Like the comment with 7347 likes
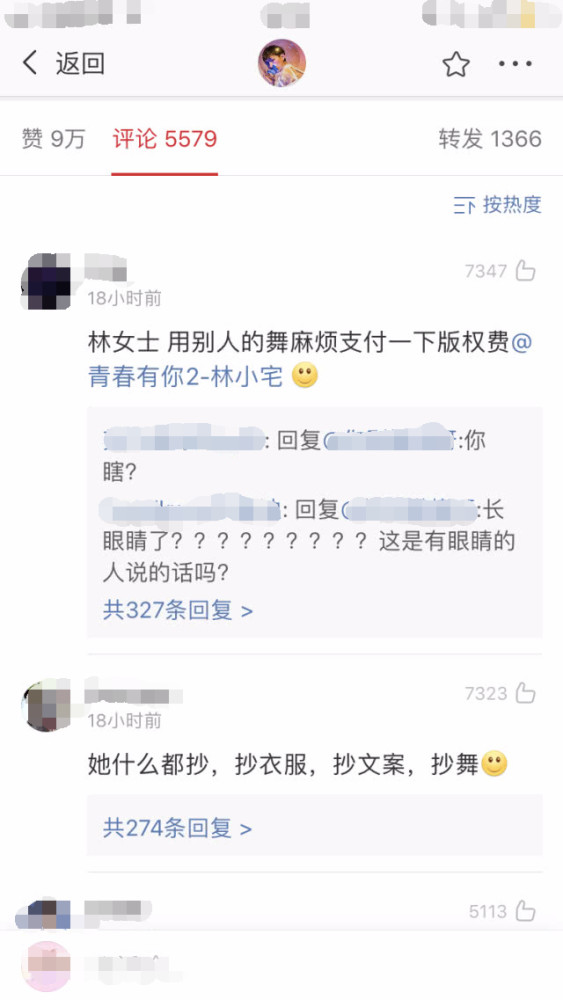This screenshot has width=563, height=1000. [525, 270]
